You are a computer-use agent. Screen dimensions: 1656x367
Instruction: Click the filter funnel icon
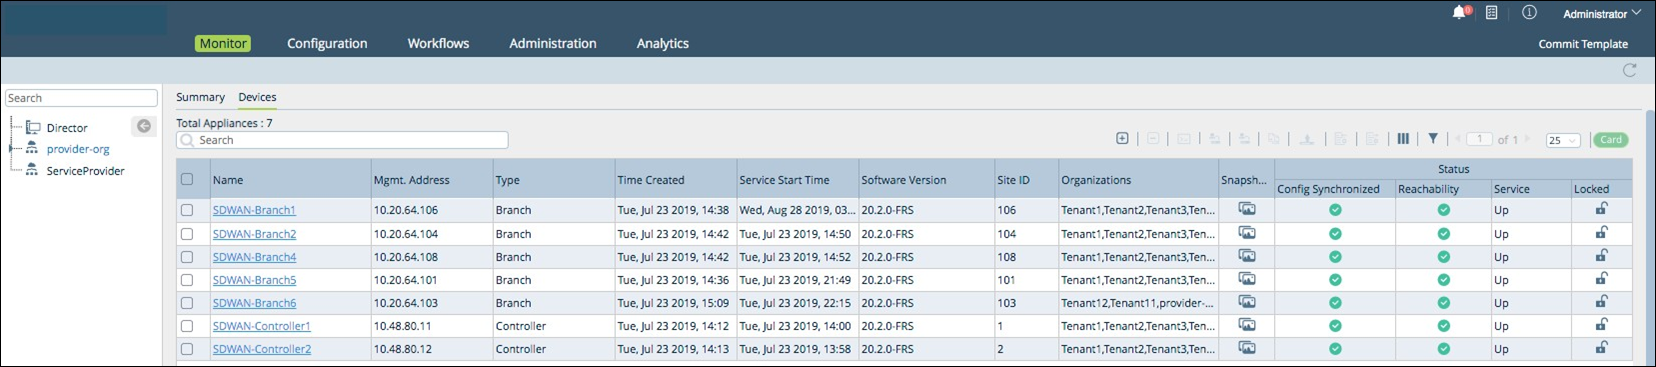(x=1433, y=139)
